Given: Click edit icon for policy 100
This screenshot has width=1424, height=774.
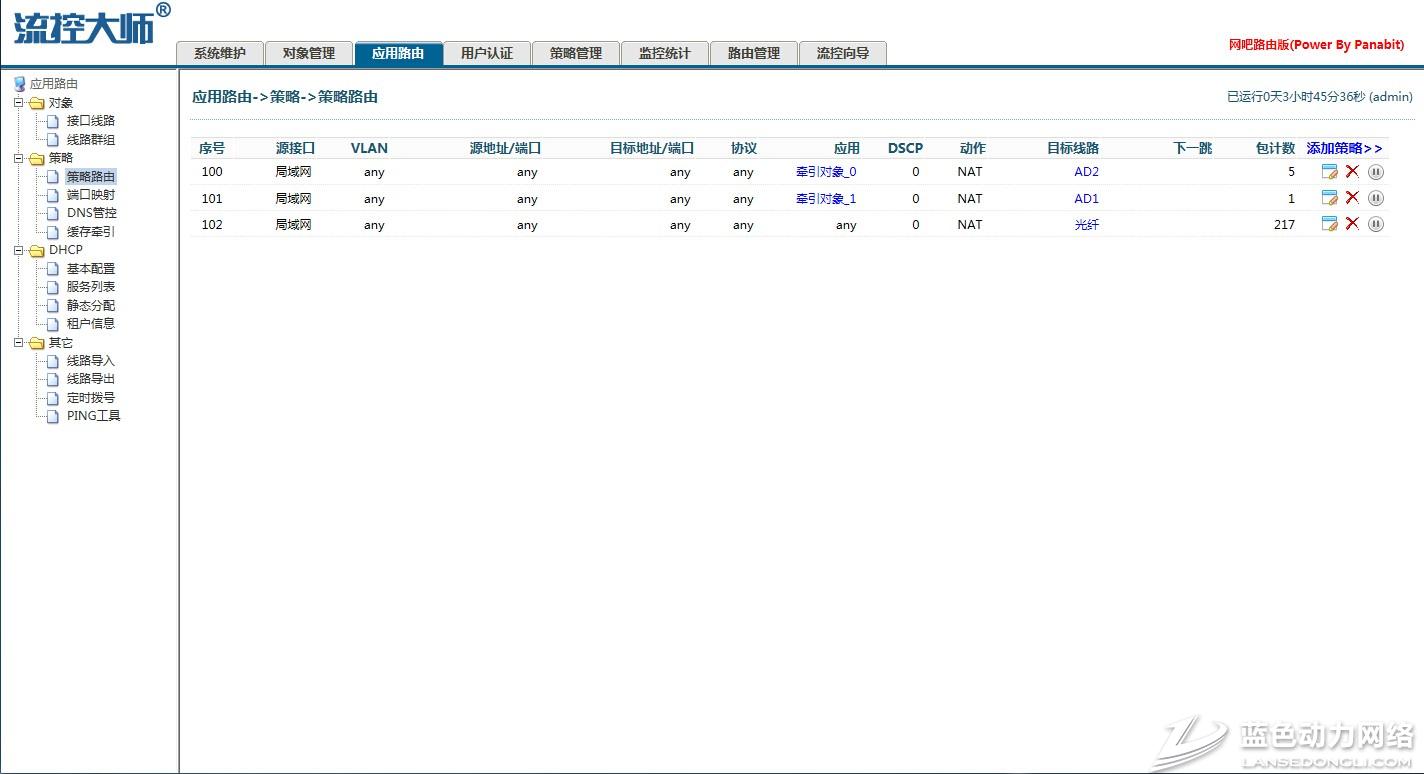Looking at the screenshot, I should point(1329,172).
